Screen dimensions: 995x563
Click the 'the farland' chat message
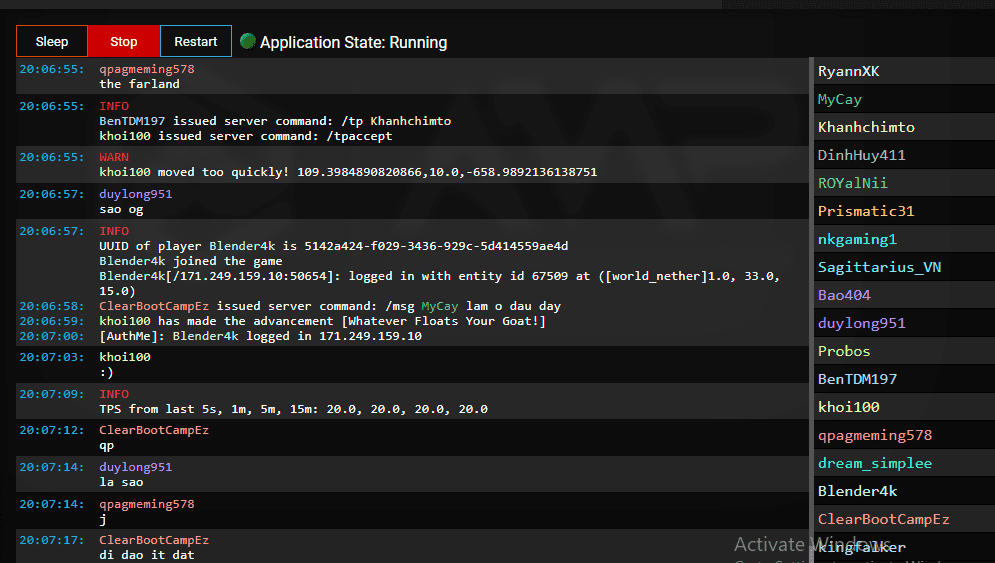click(x=139, y=84)
